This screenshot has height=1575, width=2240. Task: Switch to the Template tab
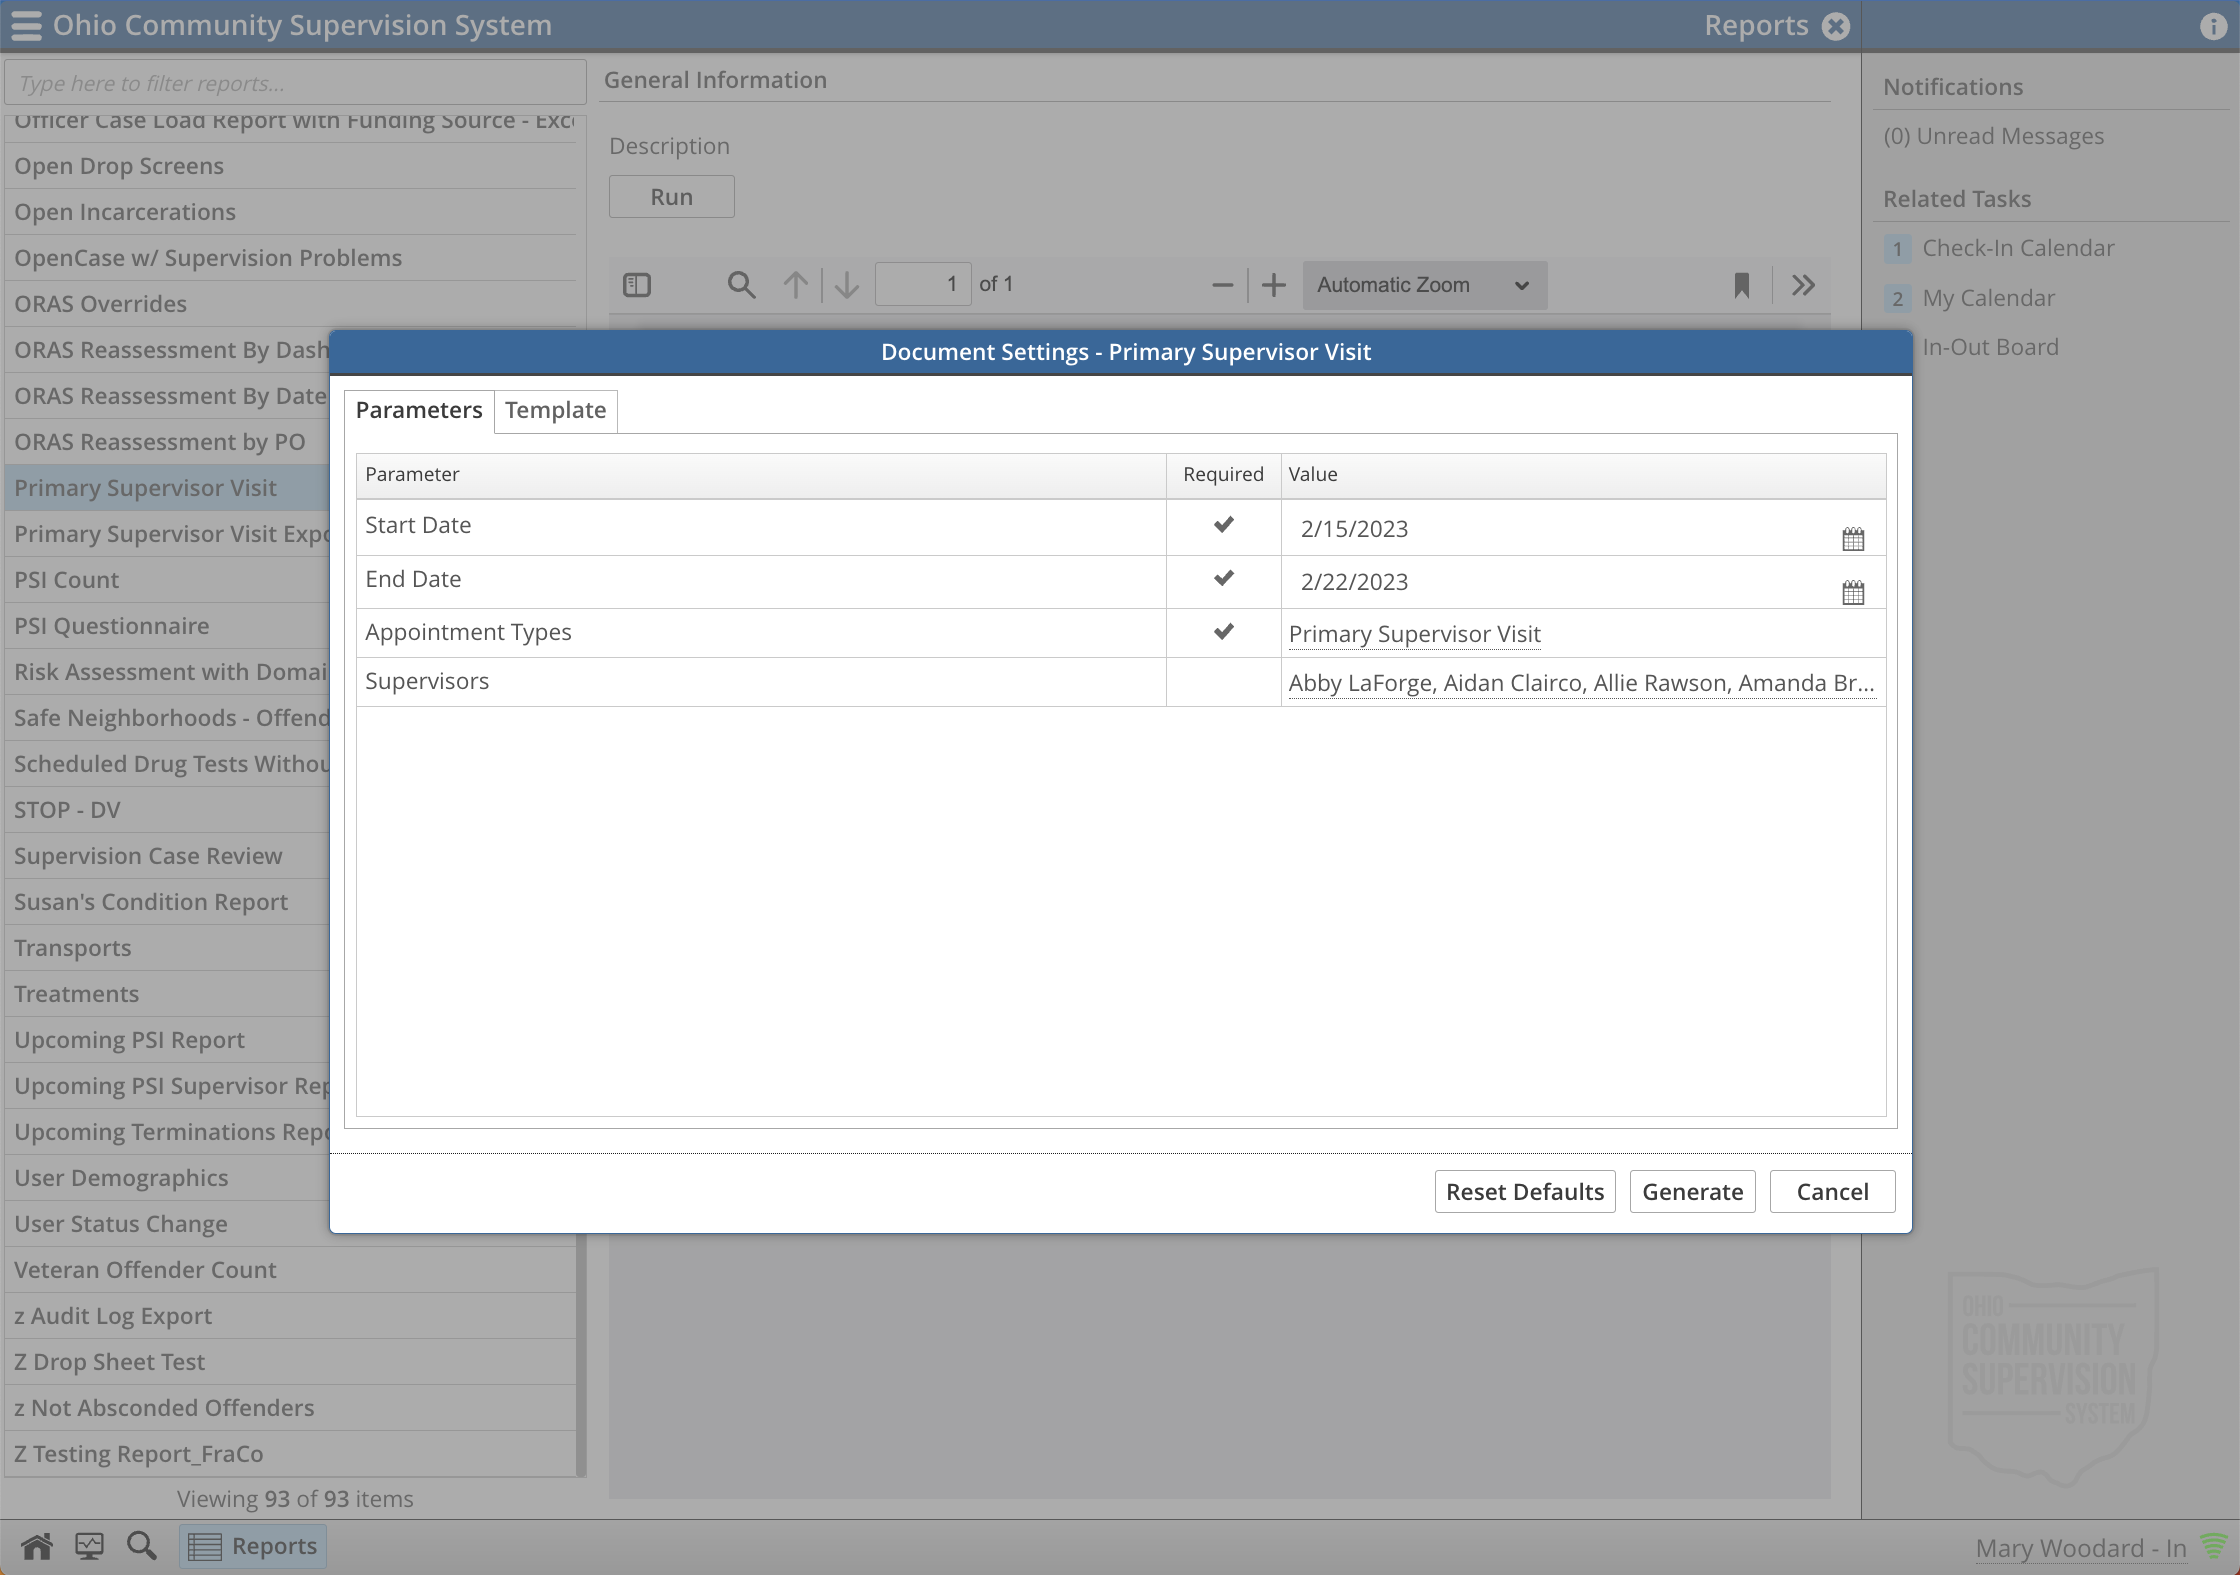[555, 410]
